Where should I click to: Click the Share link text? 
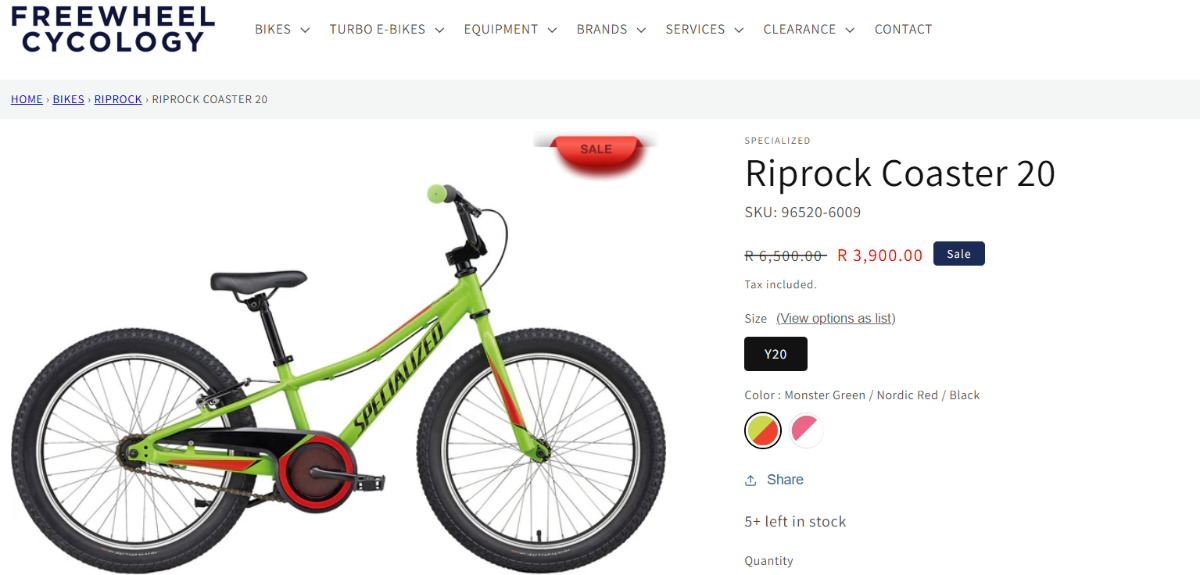(x=785, y=480)
